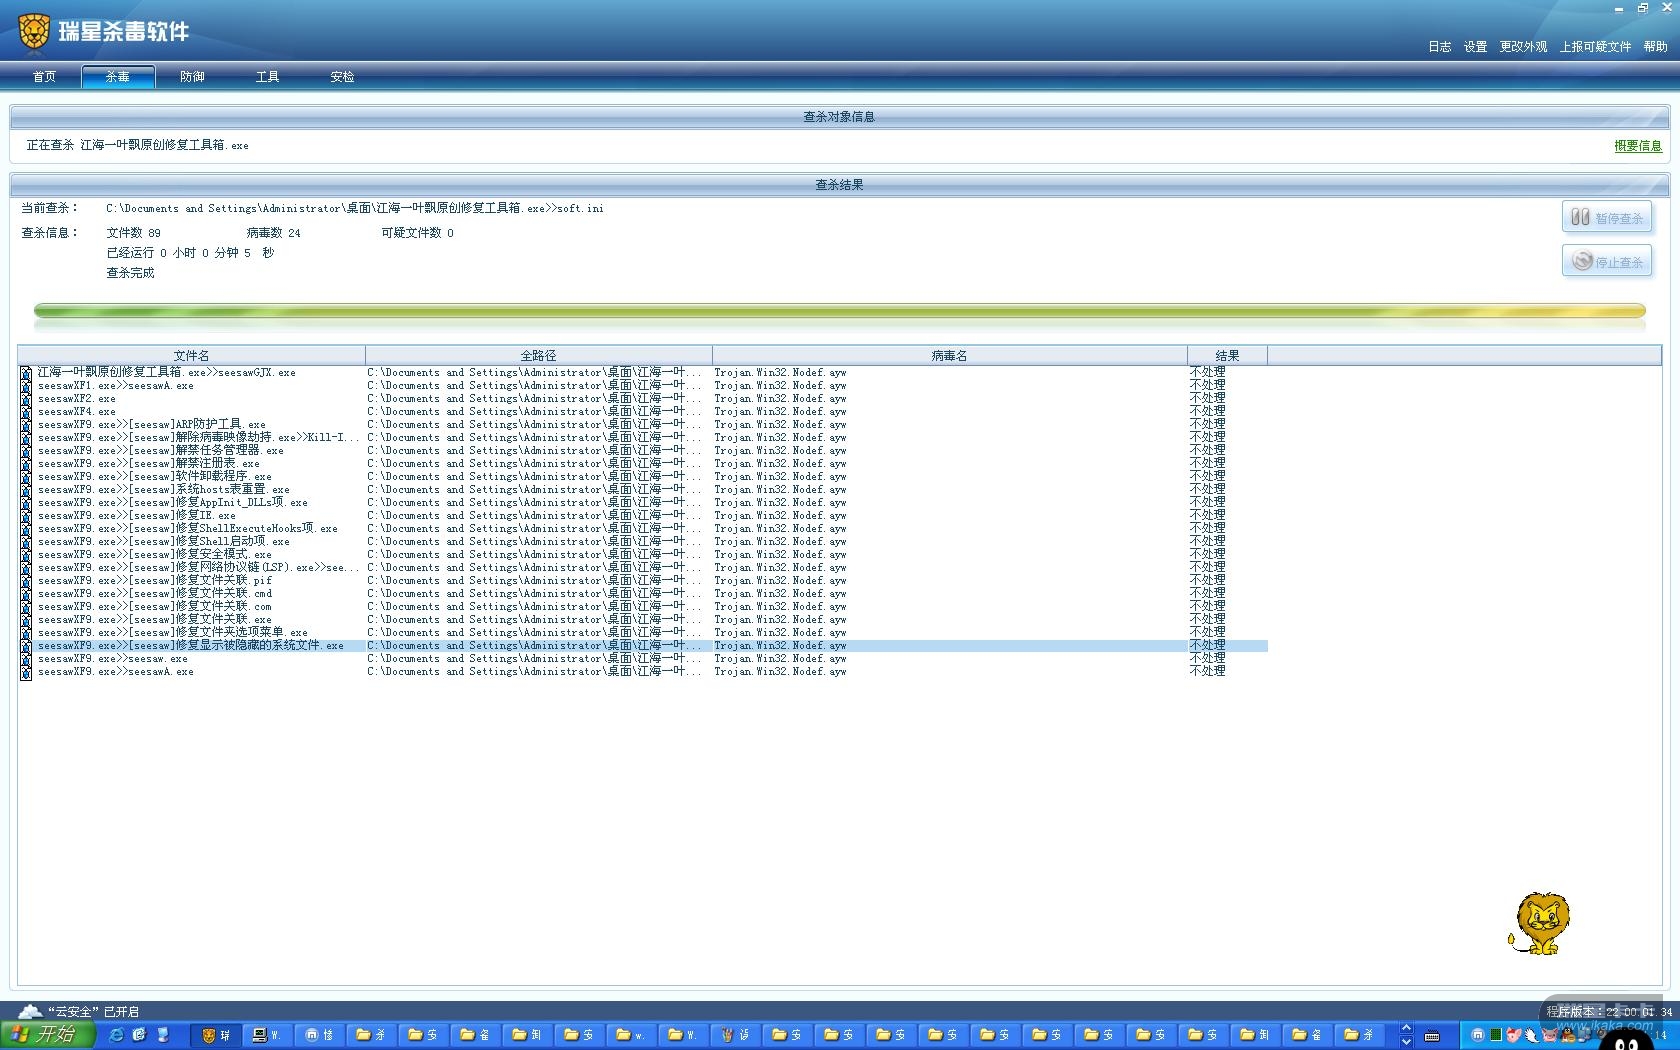
Task: Select the 修复文件关联.com row
Action: pyautogui.click(x=643, y=606)
